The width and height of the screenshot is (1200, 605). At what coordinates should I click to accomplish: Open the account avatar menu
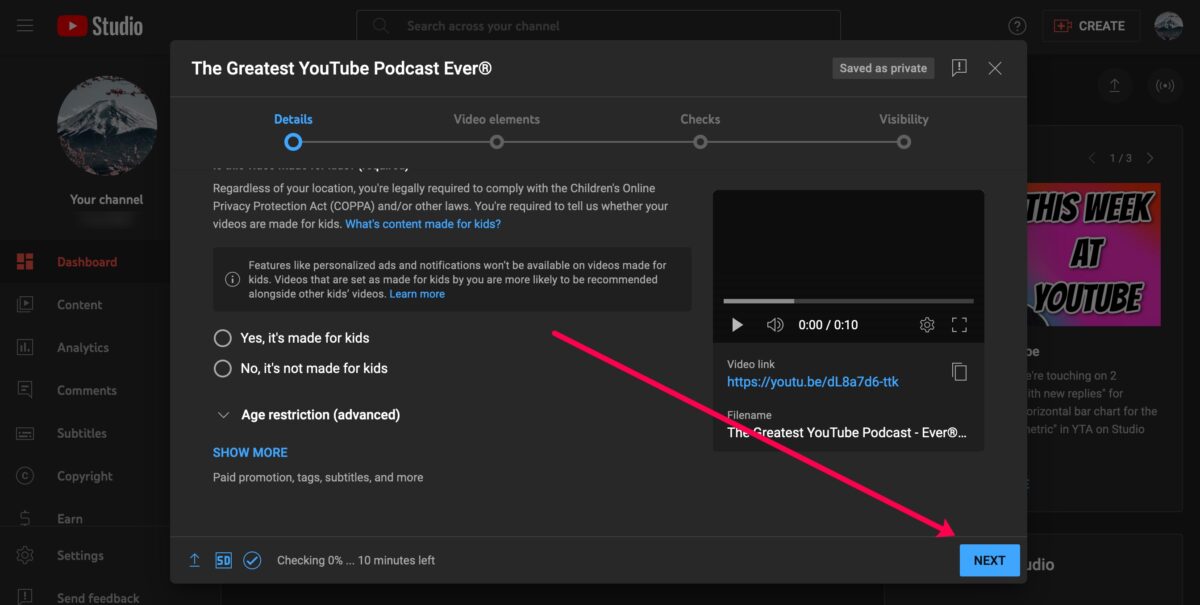(1168, 26)
